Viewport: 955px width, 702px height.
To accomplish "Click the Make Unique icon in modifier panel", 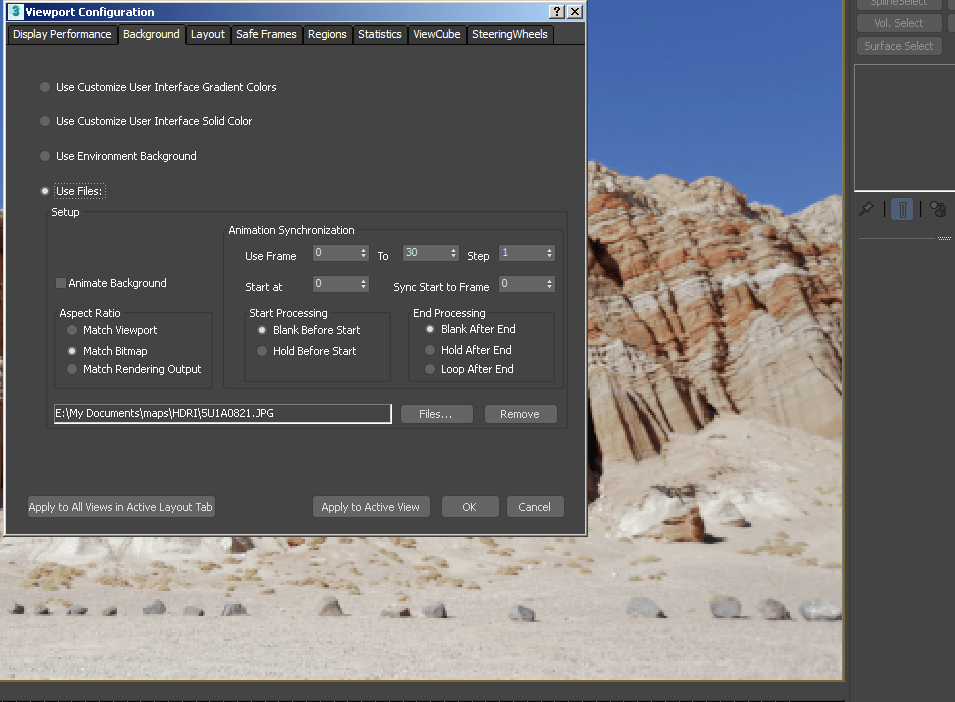I will 938,209.
